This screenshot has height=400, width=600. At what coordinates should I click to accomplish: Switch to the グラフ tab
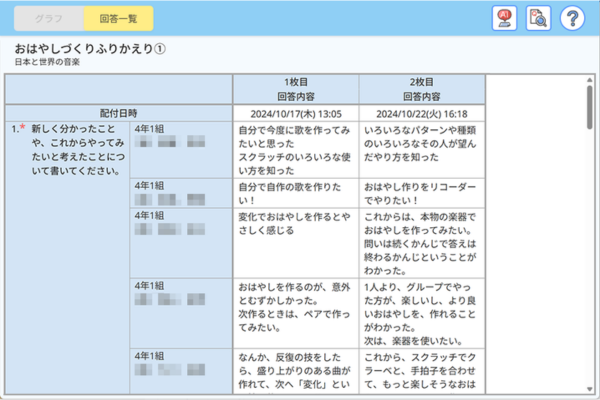tap(47, 19)
